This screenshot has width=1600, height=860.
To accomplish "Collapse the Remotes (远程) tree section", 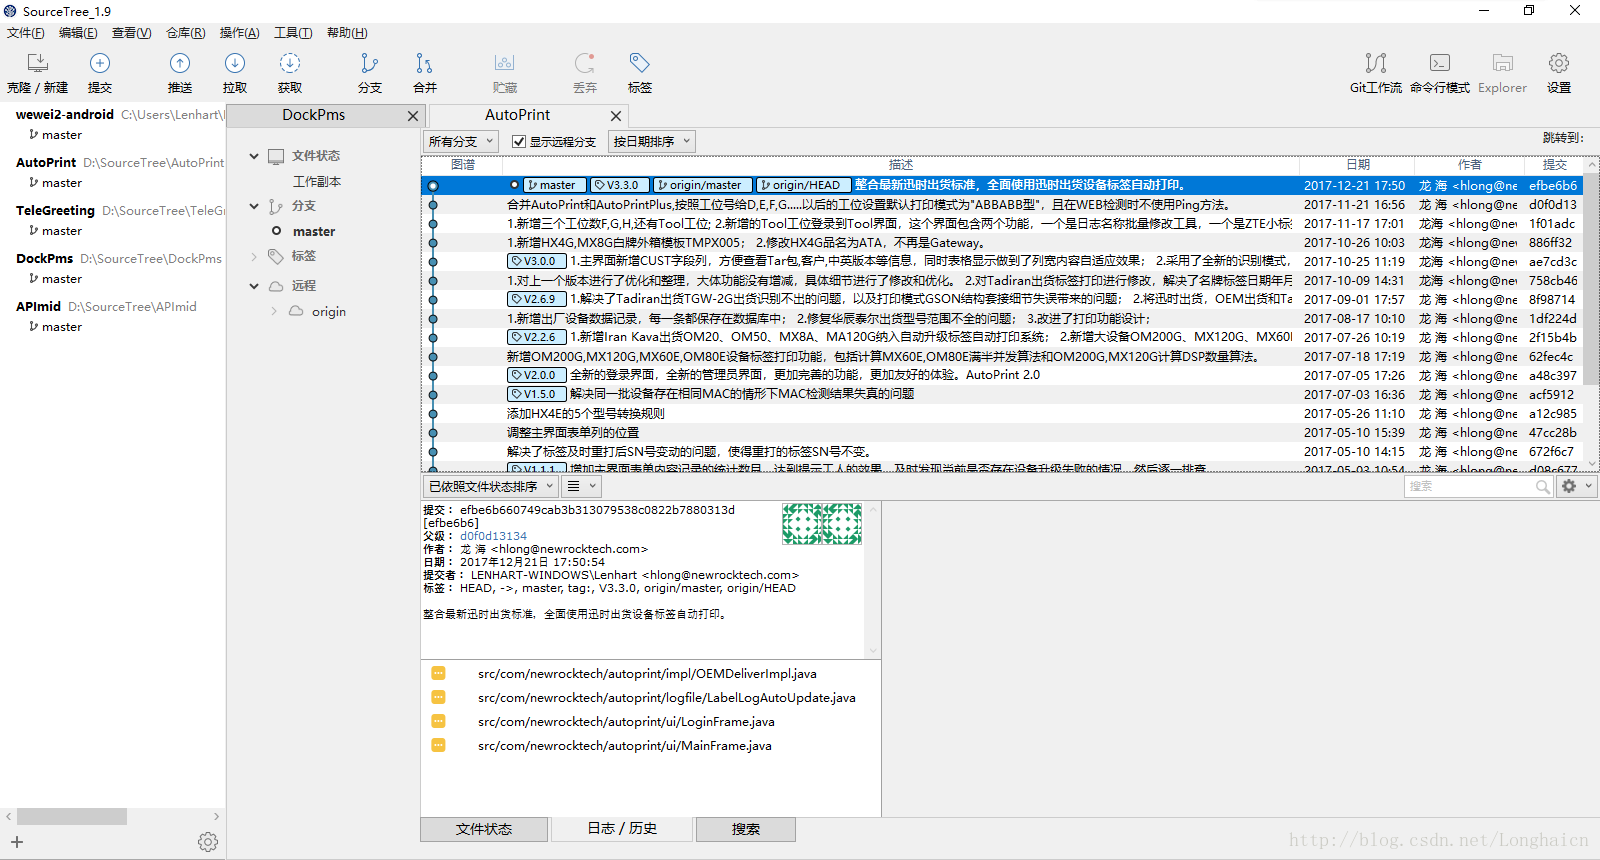I will (254, 286).
